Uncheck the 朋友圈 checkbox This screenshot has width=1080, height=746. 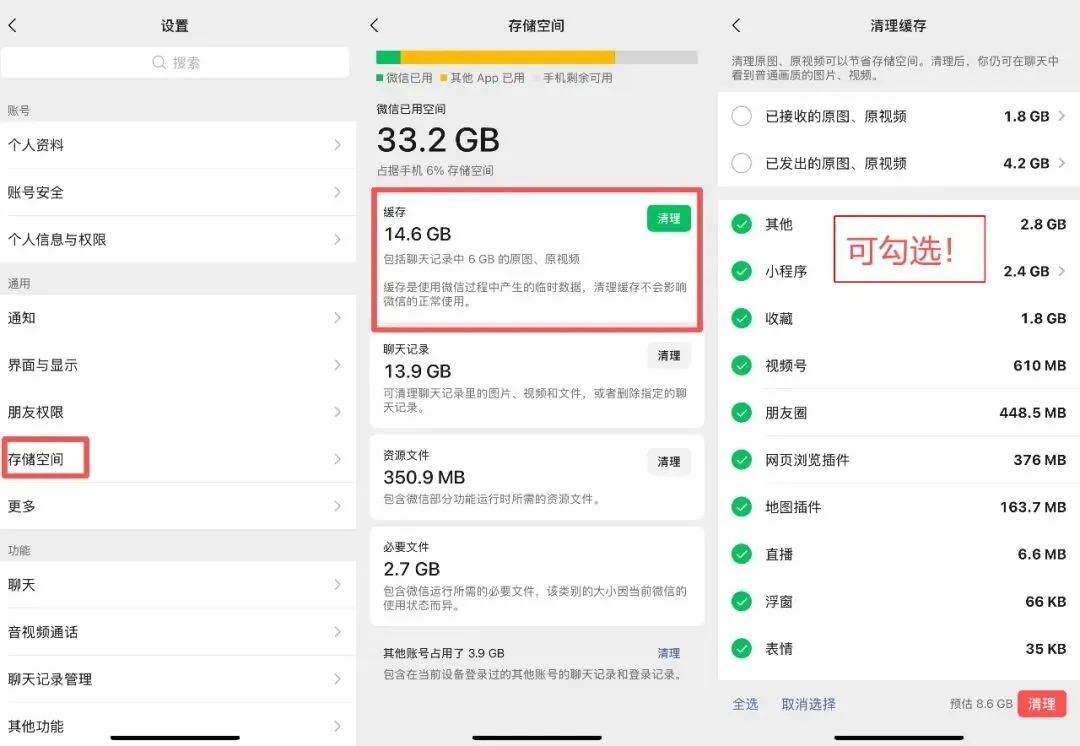tap(741, 413)
